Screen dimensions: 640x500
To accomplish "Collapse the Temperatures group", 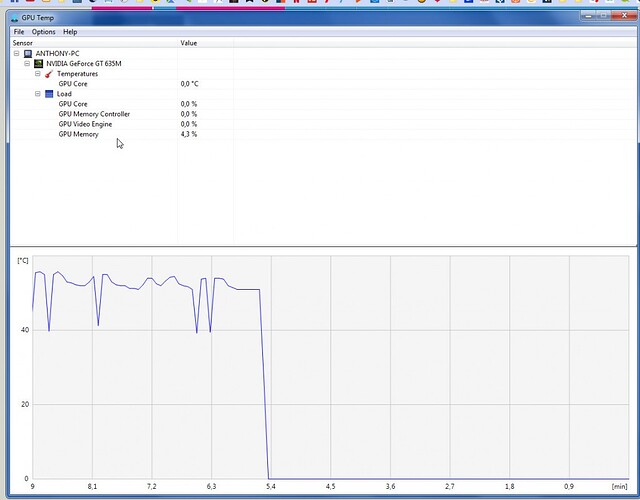I will tap(37, 74).
